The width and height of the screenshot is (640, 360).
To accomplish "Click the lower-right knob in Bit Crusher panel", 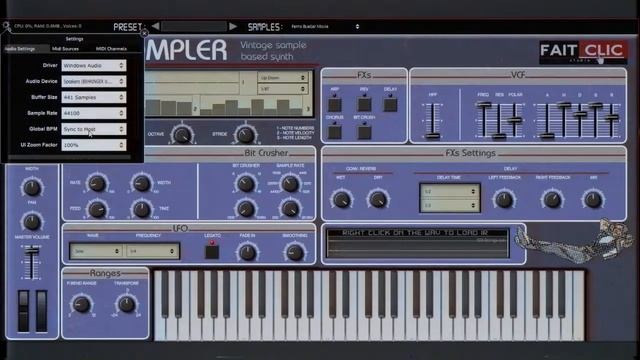I will (x=290, y=209).
